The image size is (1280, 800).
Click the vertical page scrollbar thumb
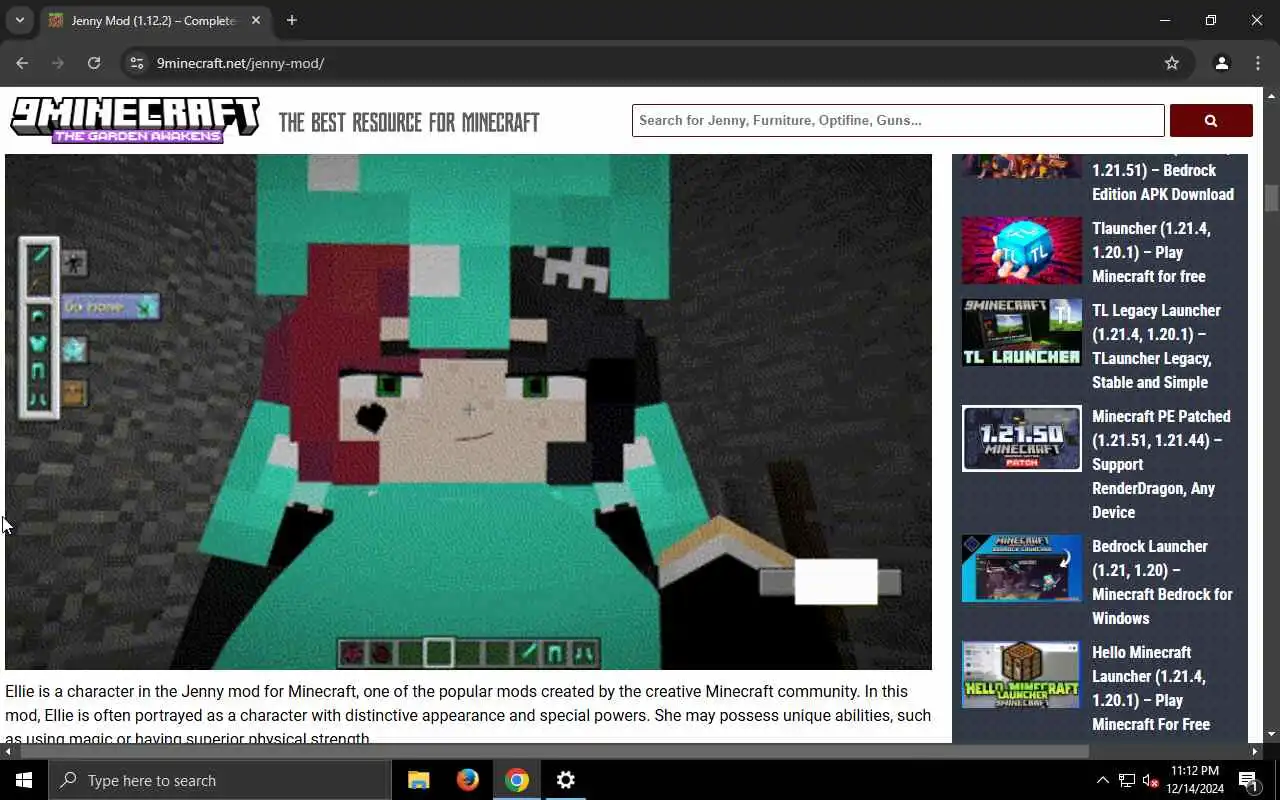pos(1271,198)
